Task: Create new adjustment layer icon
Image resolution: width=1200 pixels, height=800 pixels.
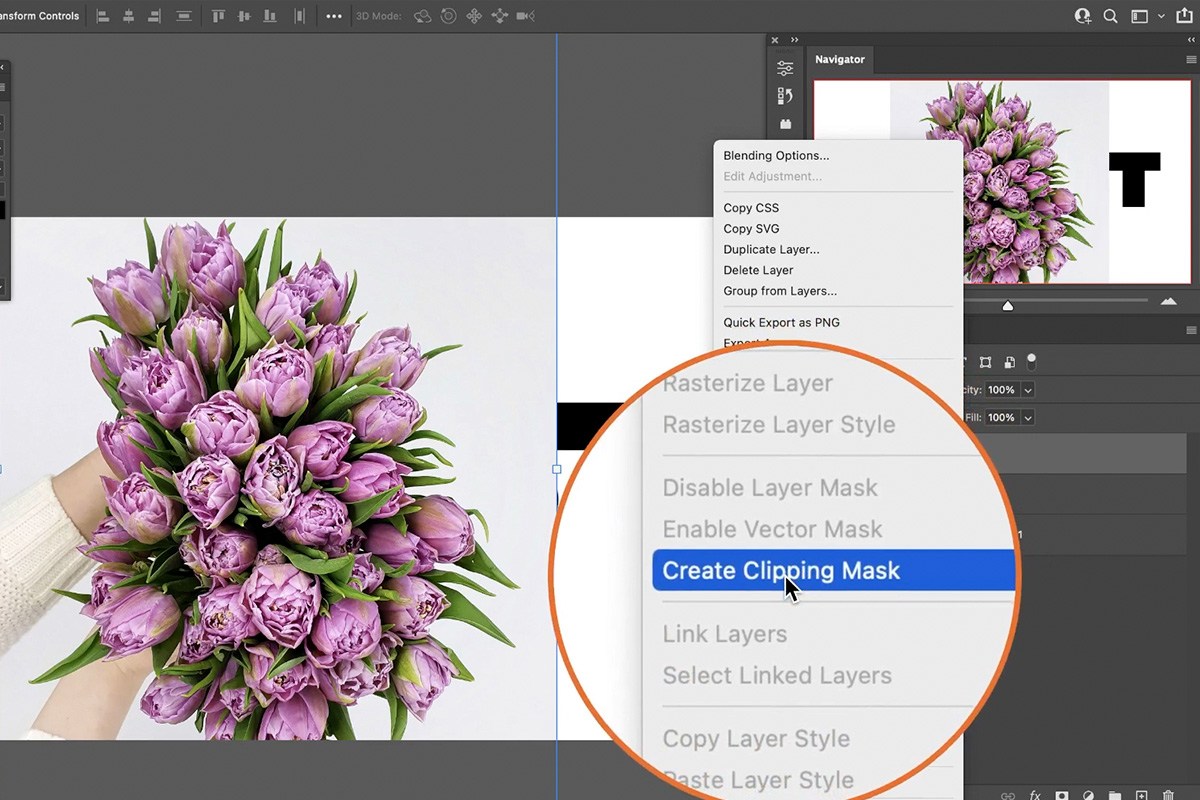Action: tap(1089, 796)
